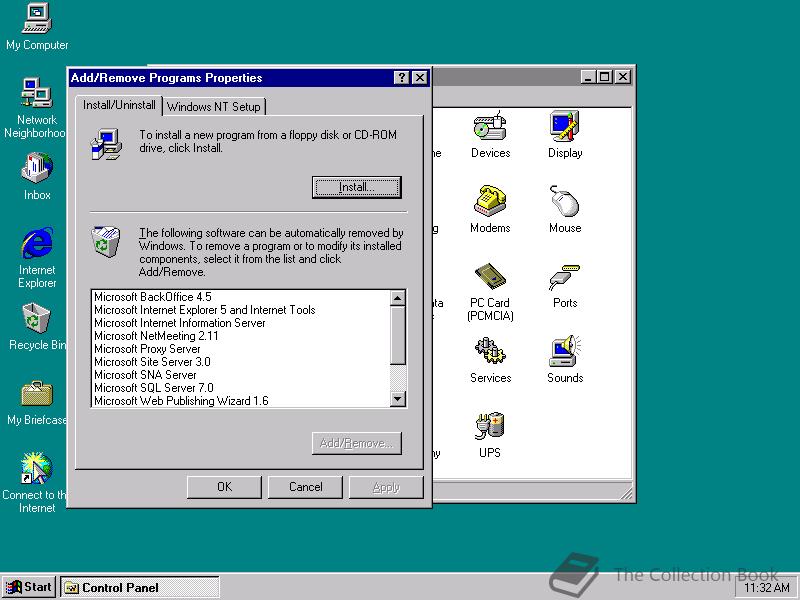Select the My Briefcase desktop icon

(37, 403)
